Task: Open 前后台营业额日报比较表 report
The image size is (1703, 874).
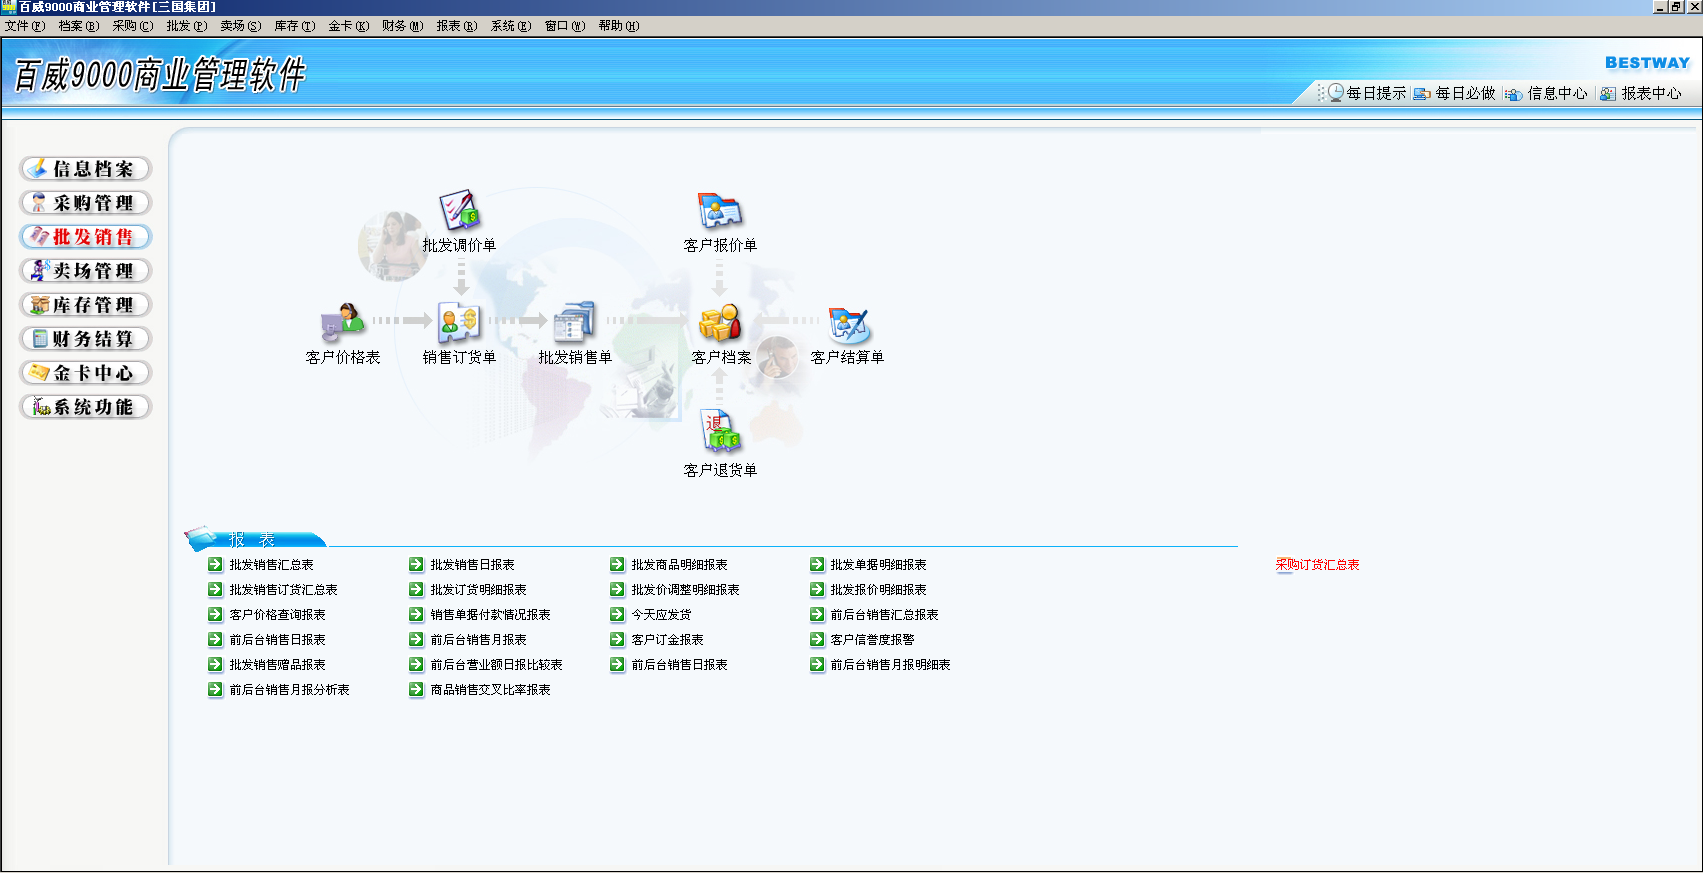Action: click(x=496, y=665)
